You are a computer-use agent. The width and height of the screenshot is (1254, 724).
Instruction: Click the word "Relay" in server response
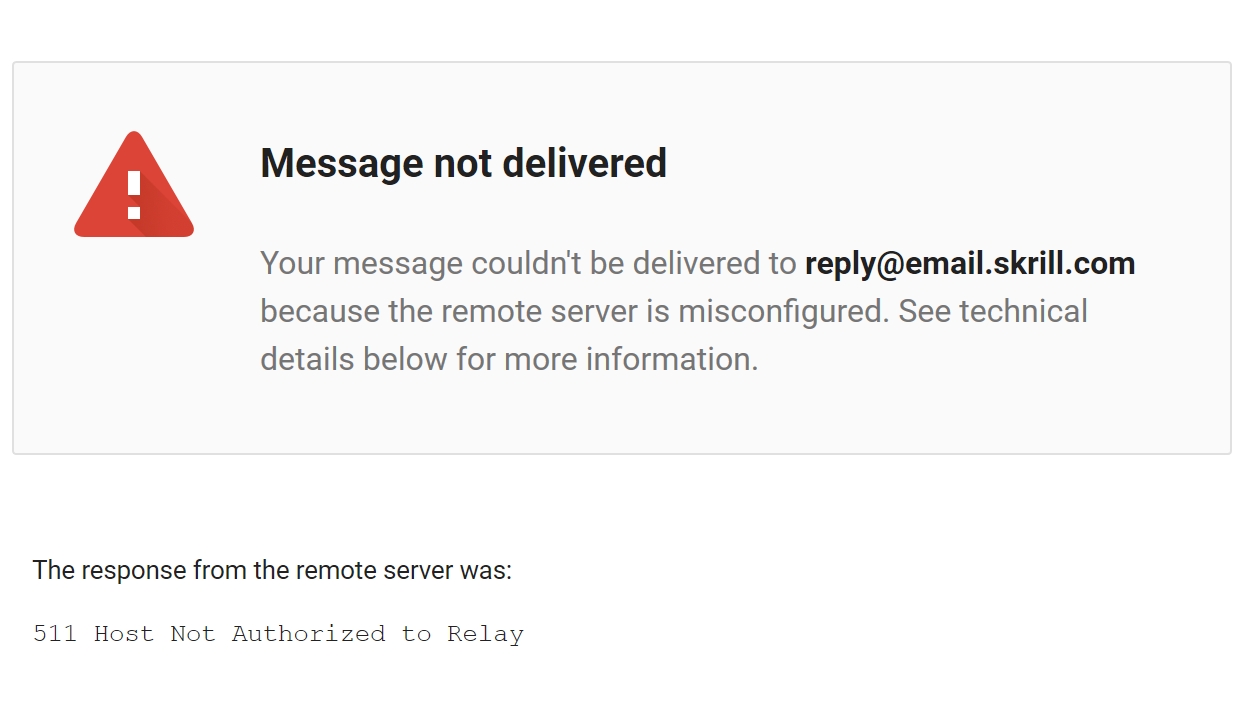click(x=485, y=635)
